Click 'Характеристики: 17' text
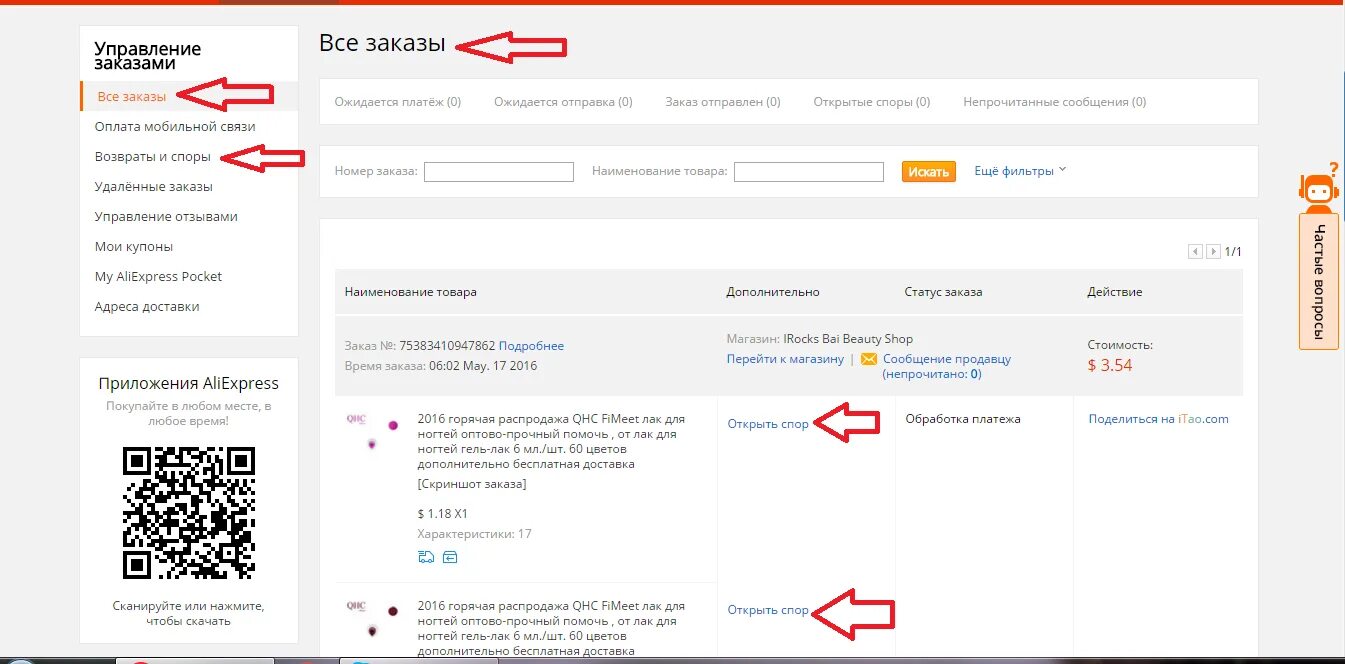Viewport: 1345px width, 664px height. click(x=474, y=534)
